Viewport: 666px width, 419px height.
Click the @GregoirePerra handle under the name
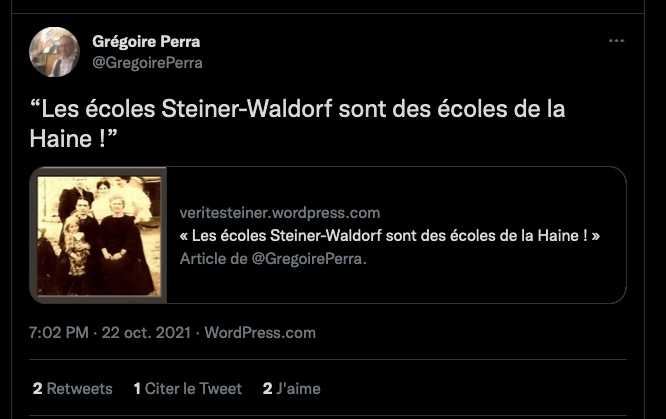[147, 63]
